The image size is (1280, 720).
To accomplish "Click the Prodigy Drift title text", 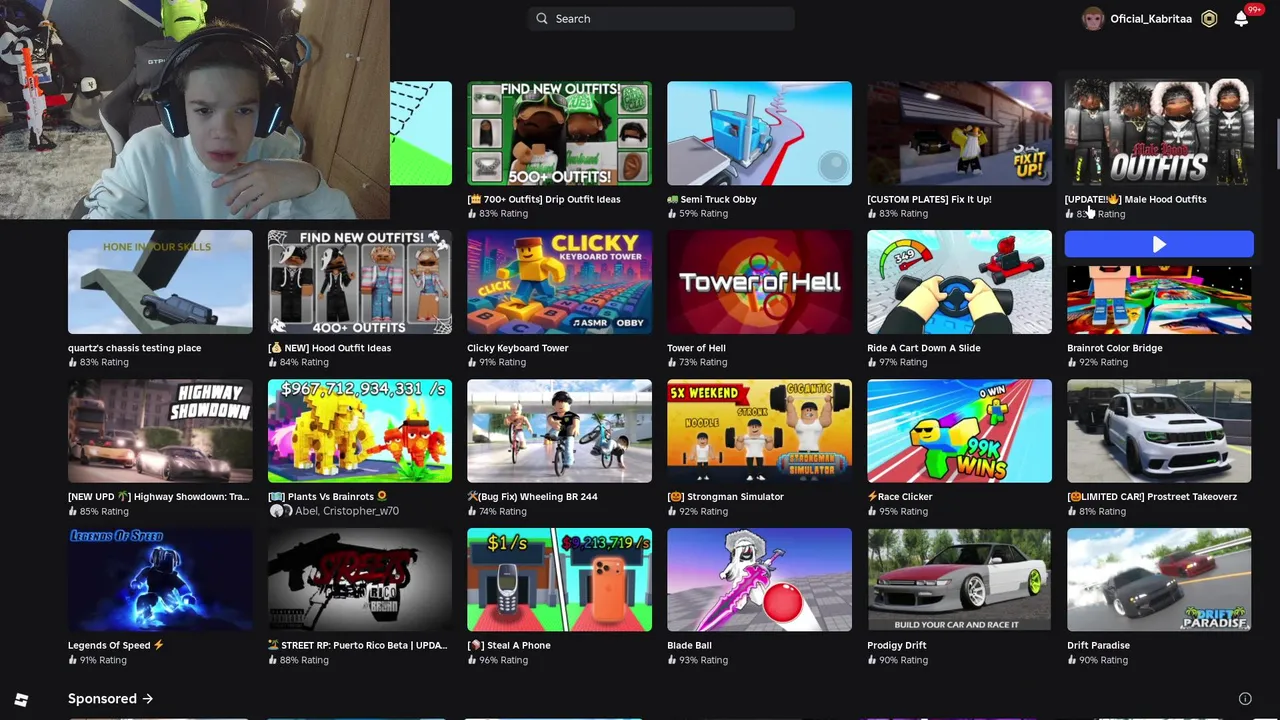I will (897, 645).
